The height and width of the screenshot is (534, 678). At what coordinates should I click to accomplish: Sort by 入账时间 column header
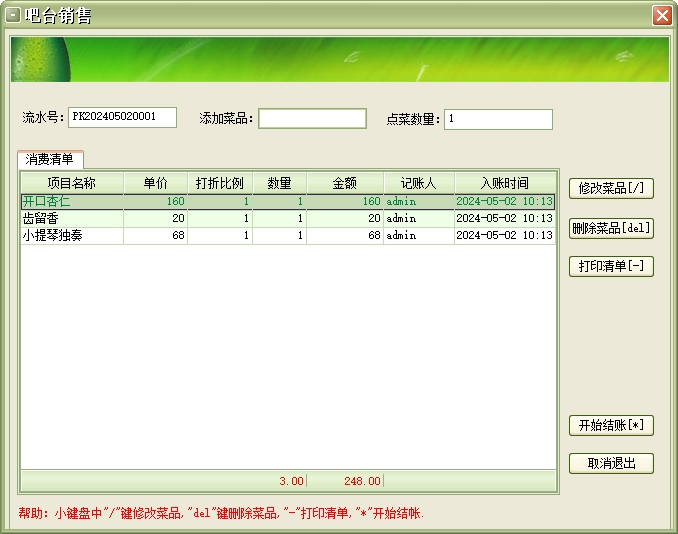click(x=504, y=183)
